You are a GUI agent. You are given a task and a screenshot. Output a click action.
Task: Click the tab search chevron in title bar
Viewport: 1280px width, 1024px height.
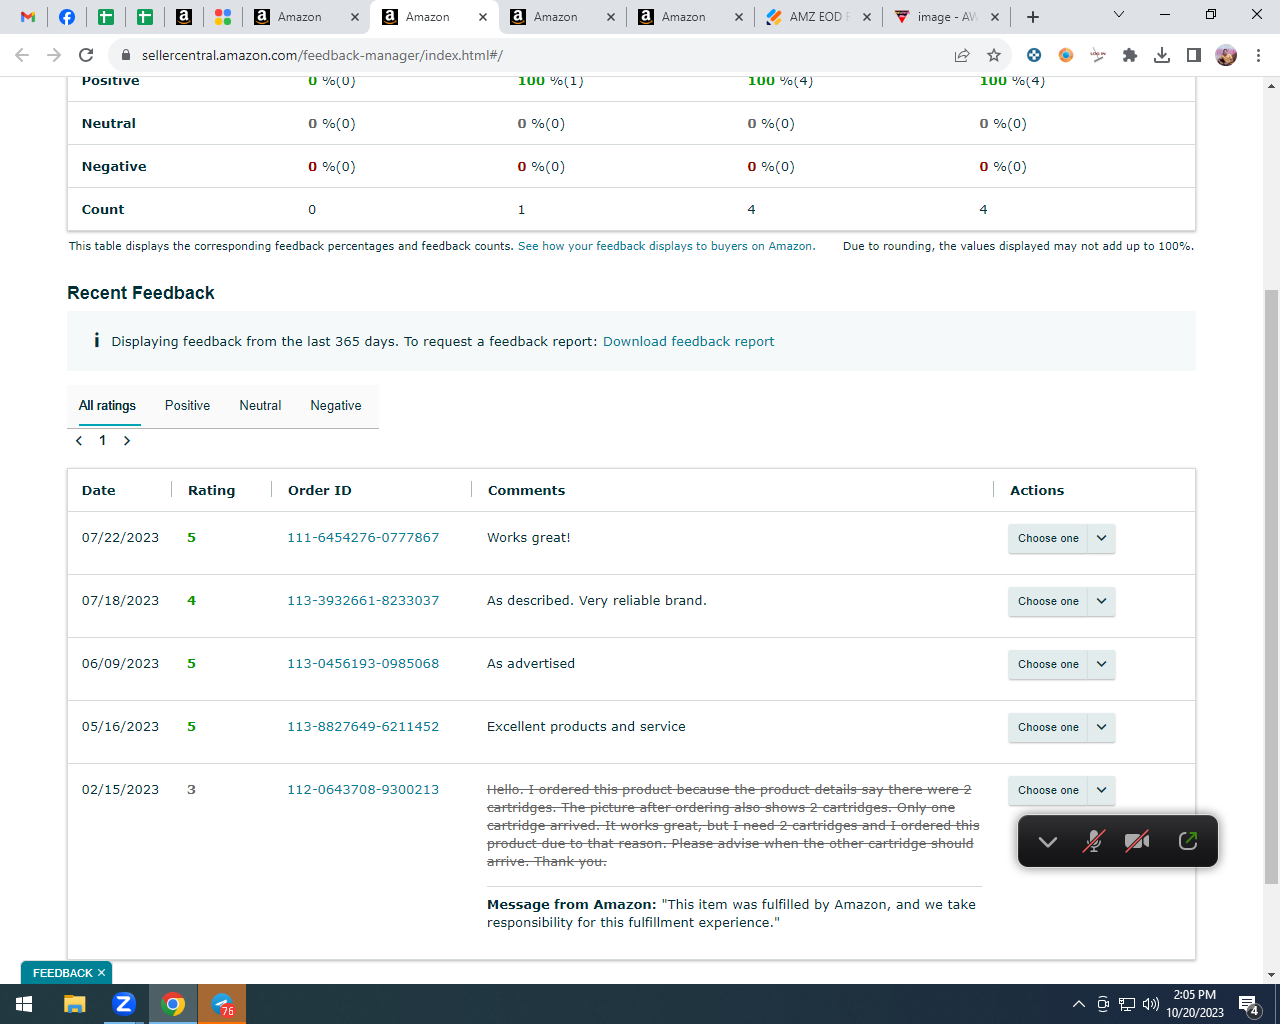pyautogui.click(x=1119, y=14)
